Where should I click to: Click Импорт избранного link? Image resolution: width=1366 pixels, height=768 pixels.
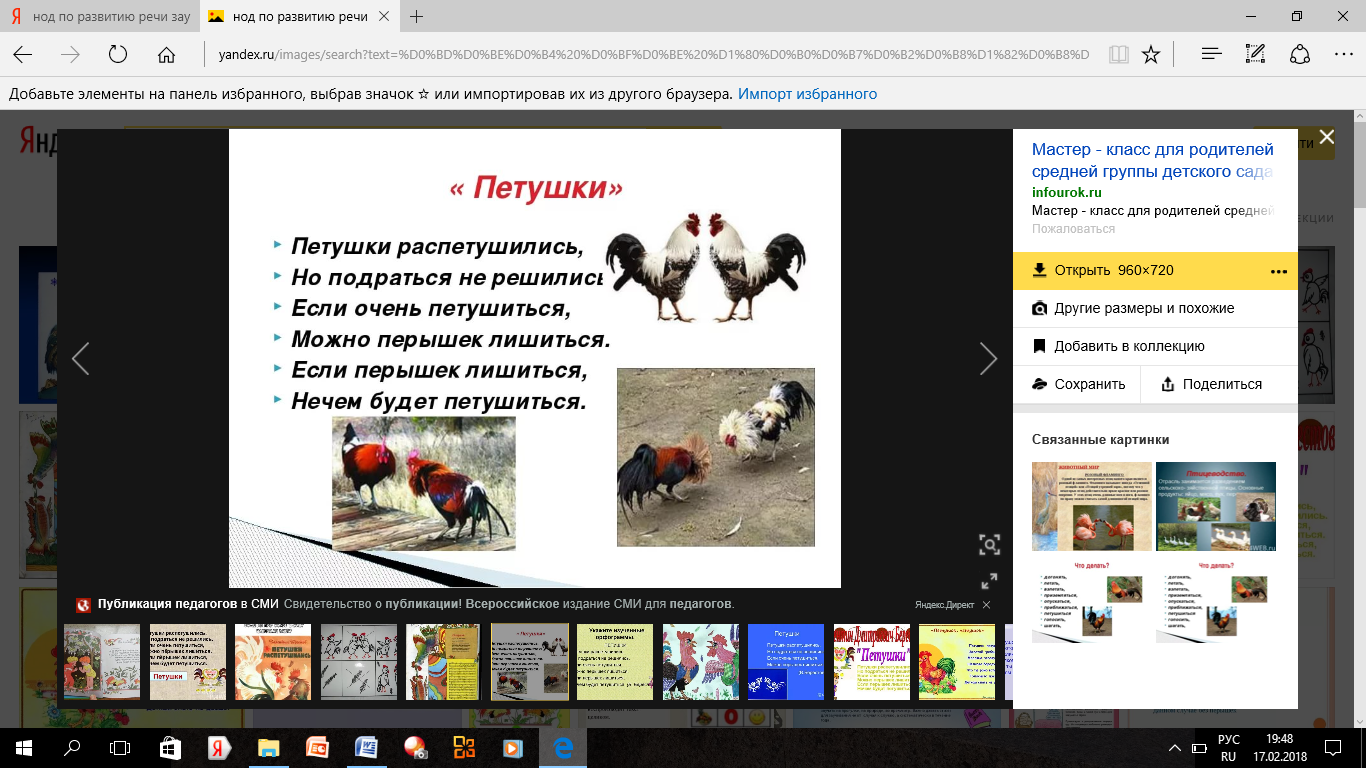[x=807, y=94]
